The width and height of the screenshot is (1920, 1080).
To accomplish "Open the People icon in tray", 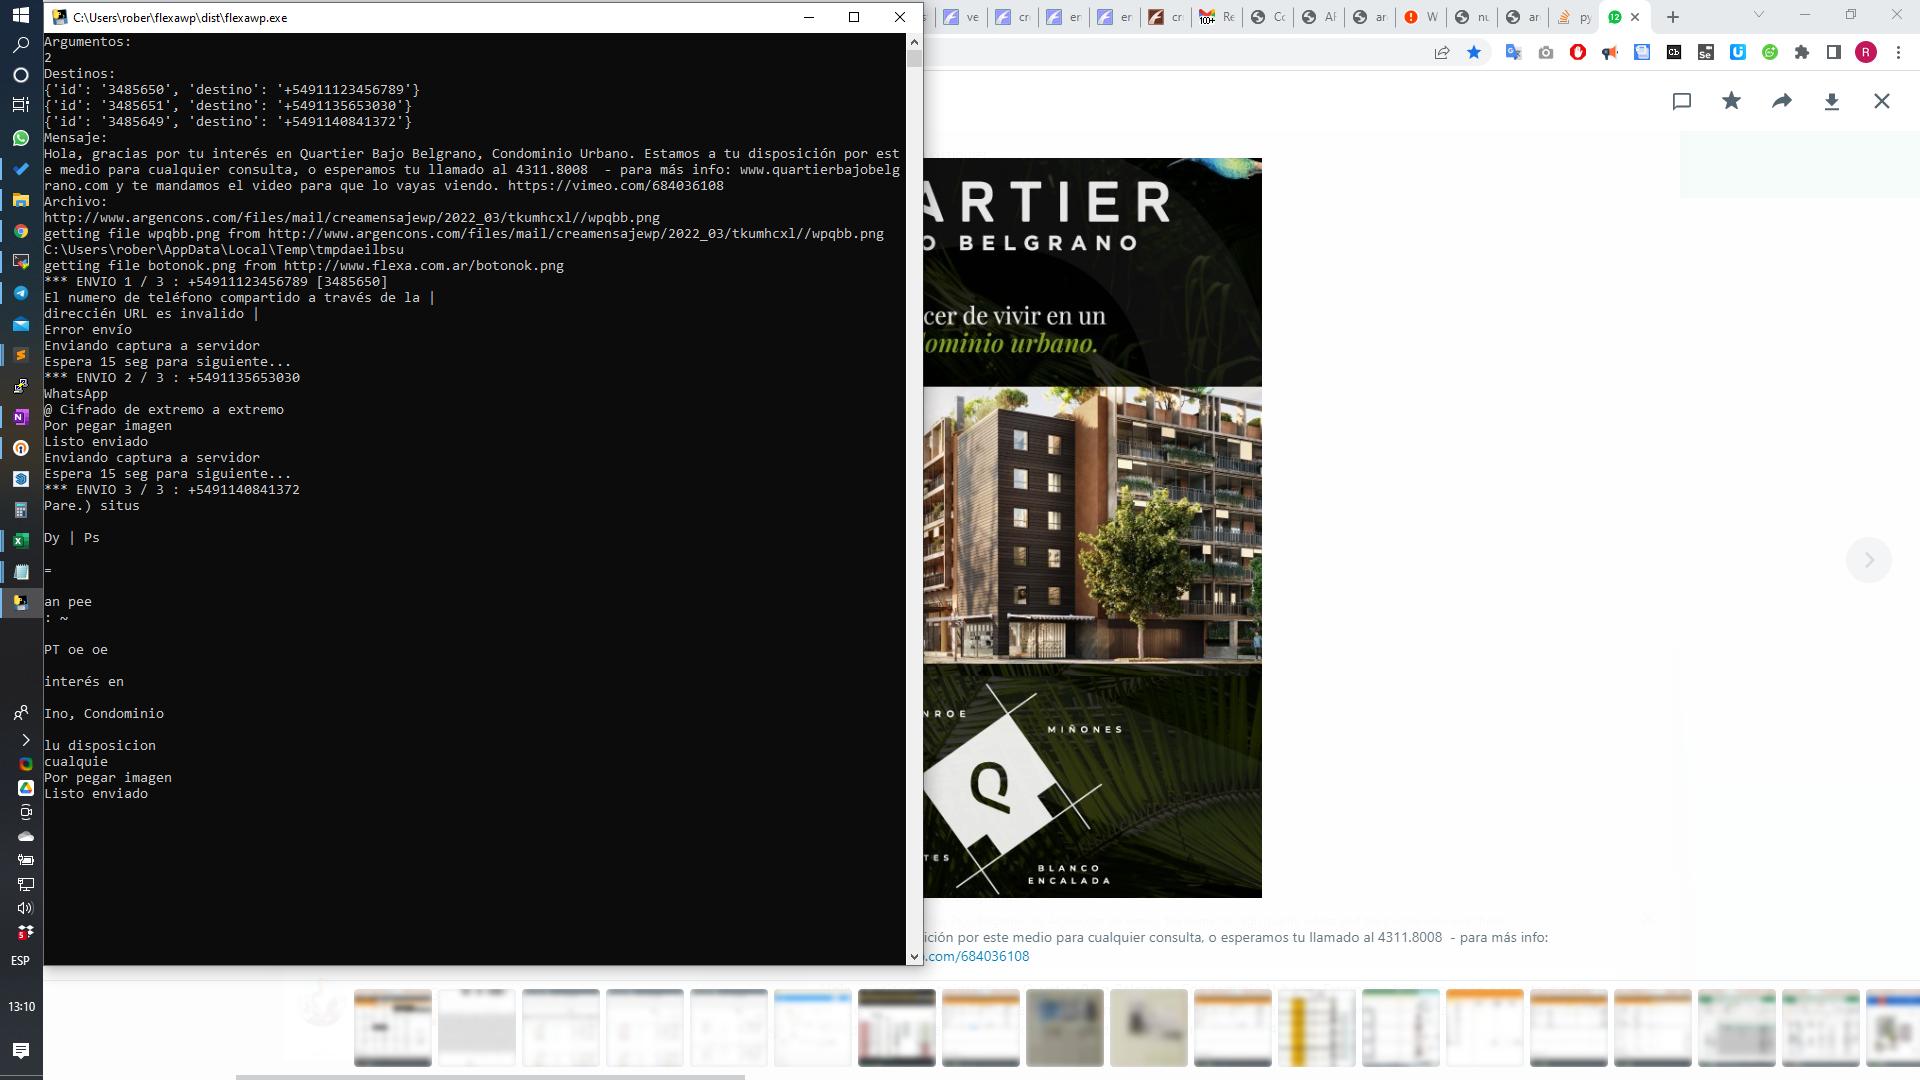I will coord(21,712).
